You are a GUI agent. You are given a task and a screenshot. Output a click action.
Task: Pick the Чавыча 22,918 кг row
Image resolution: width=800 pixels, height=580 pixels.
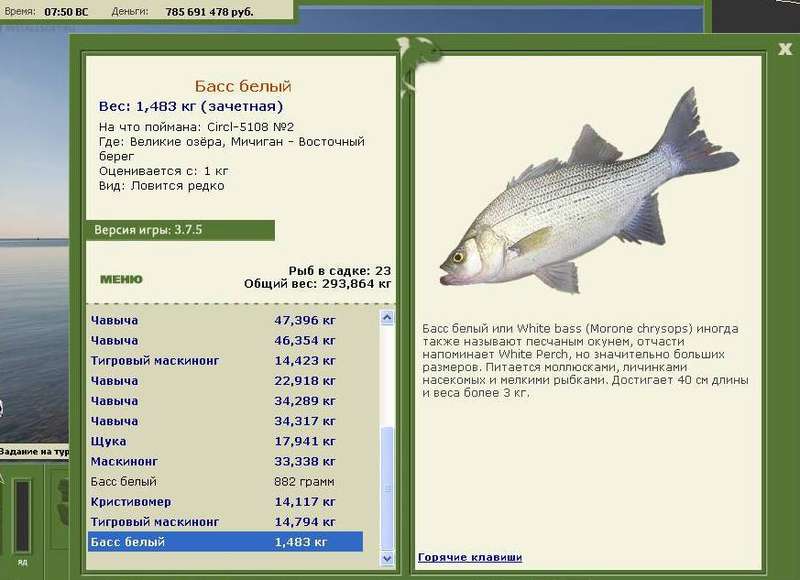point(225,381)
